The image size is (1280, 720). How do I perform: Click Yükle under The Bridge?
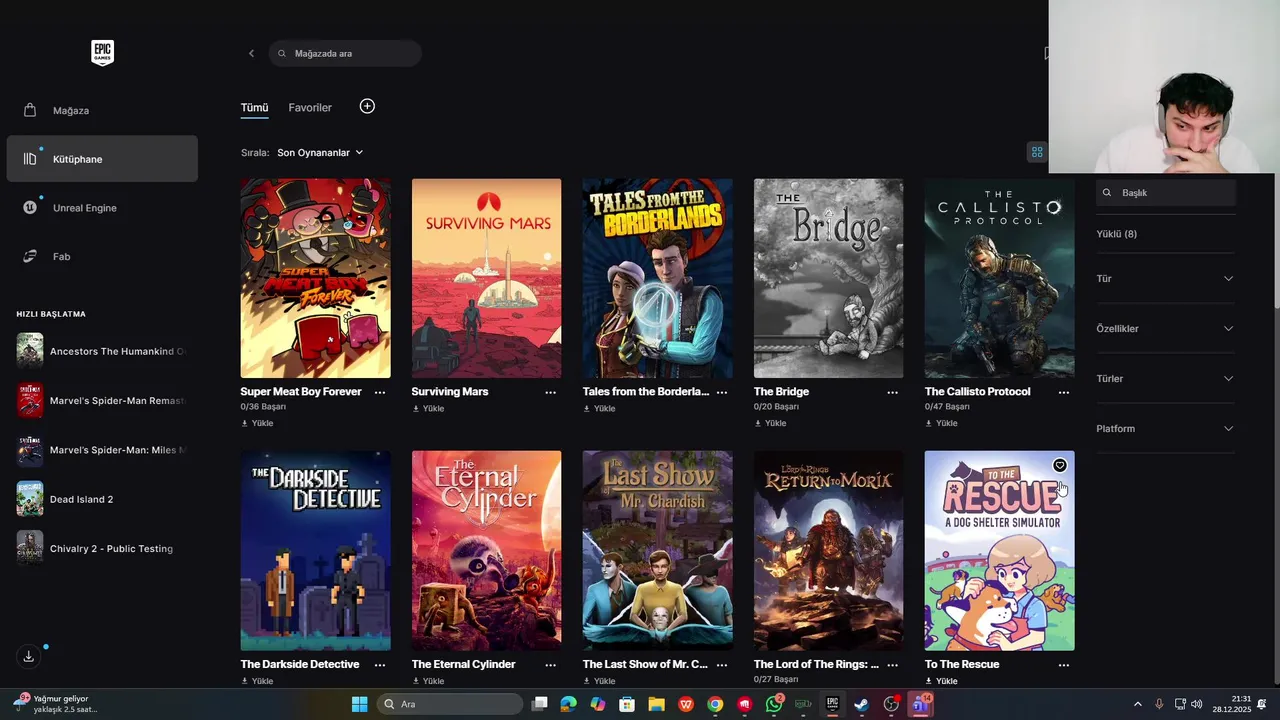coord(770,423)
